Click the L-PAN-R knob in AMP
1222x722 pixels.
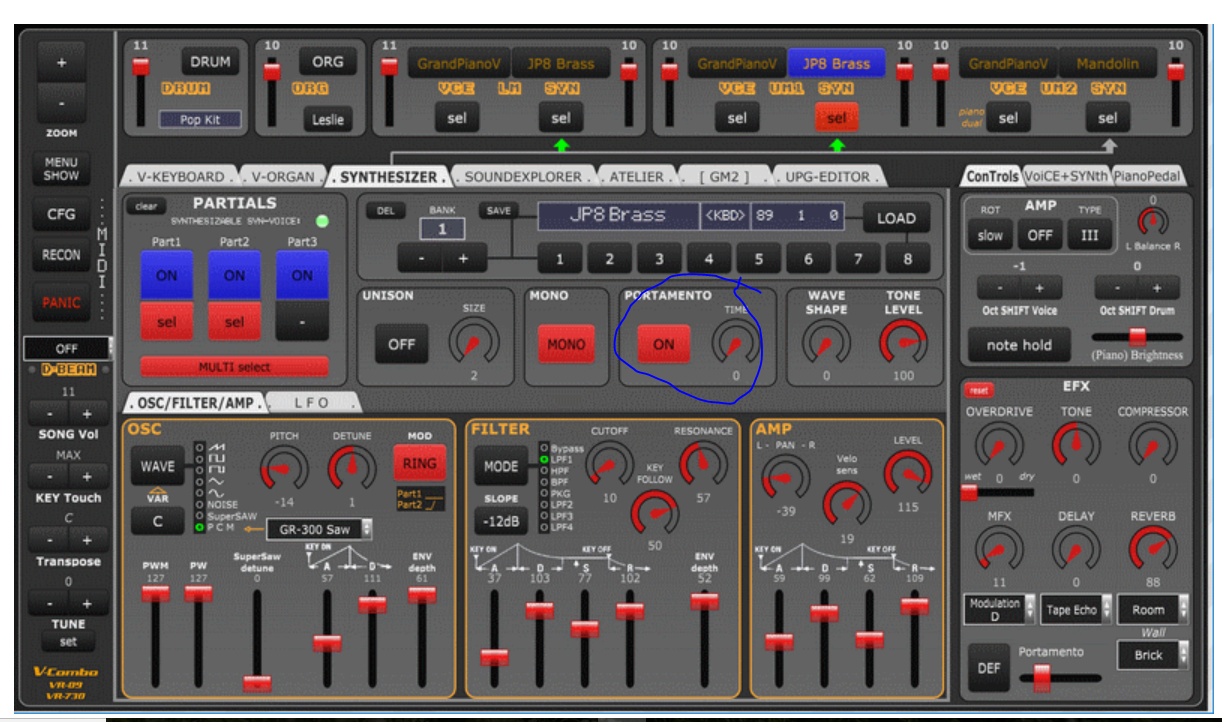pyautogui.click(x=785, y=478)
